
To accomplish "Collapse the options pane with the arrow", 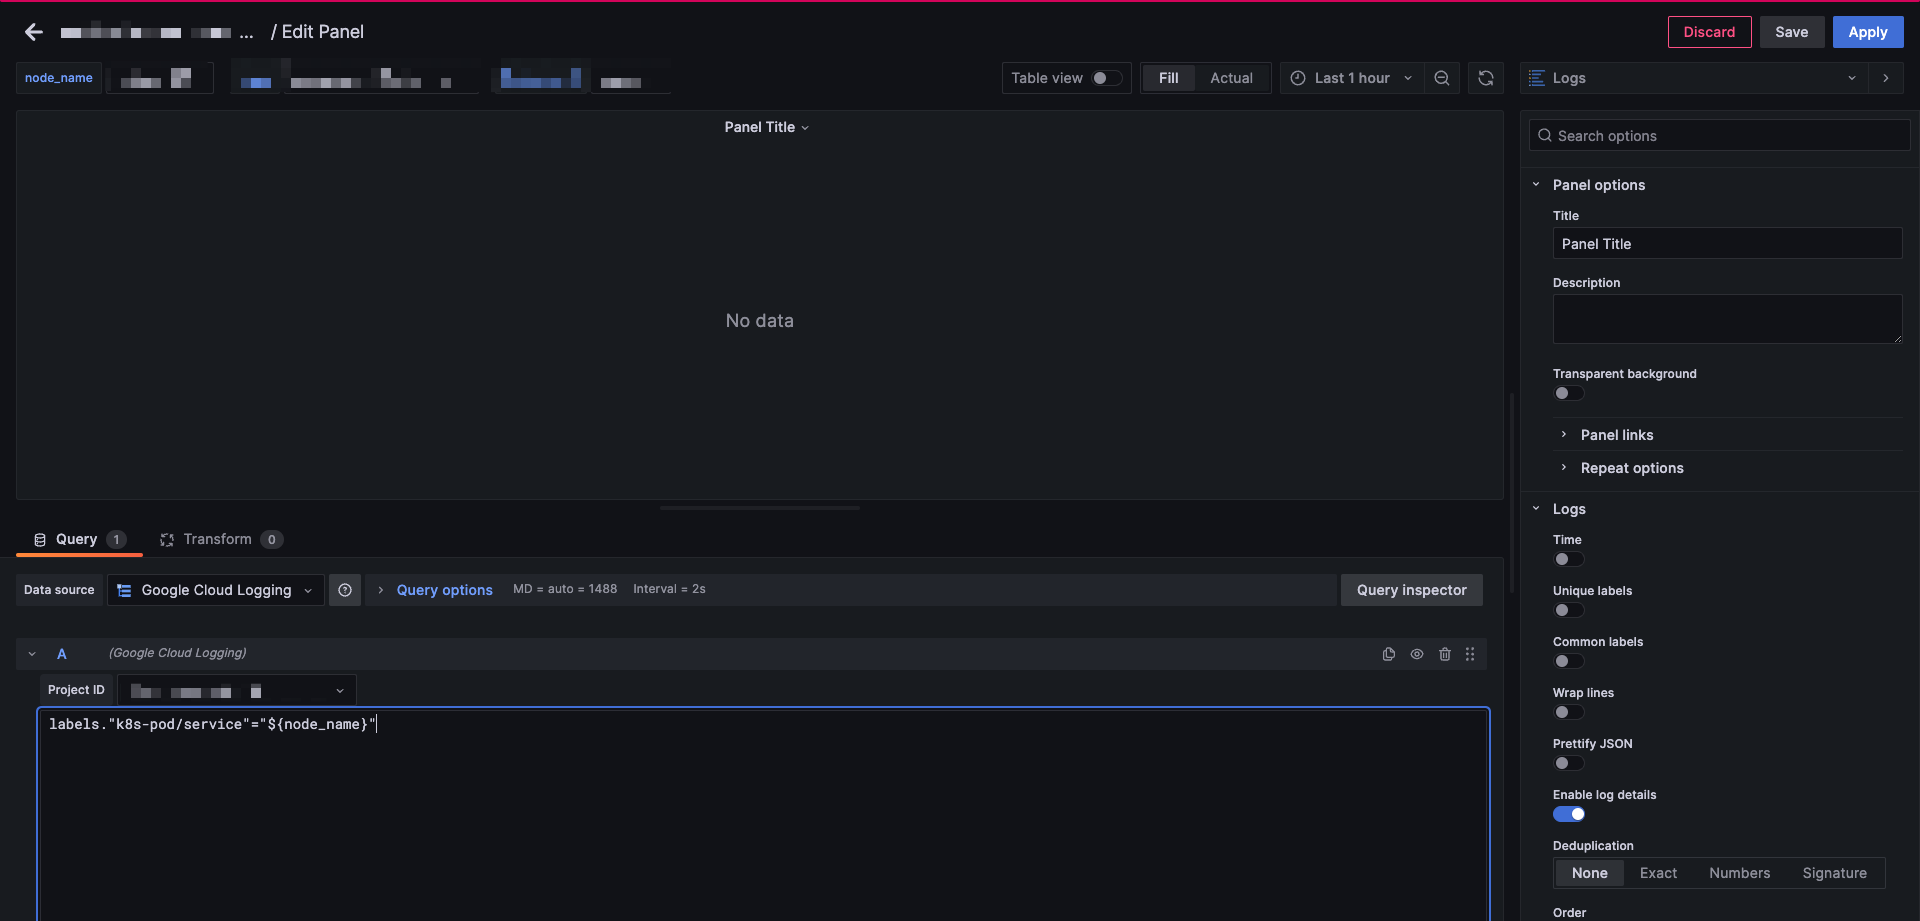I will pos(1887,78).
